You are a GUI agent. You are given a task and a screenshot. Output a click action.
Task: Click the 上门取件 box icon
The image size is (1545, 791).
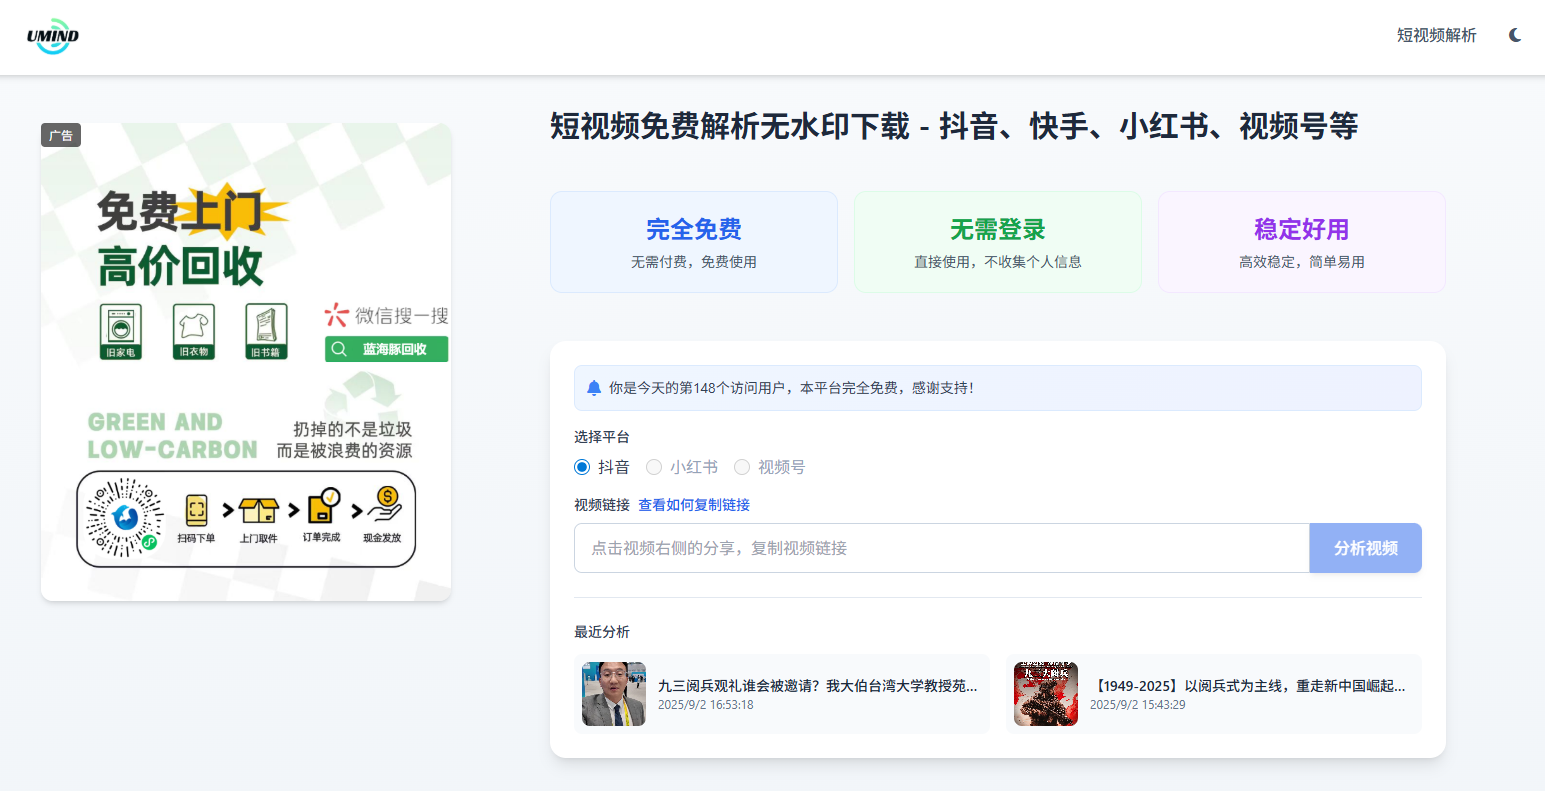click(x=258, y=511)
